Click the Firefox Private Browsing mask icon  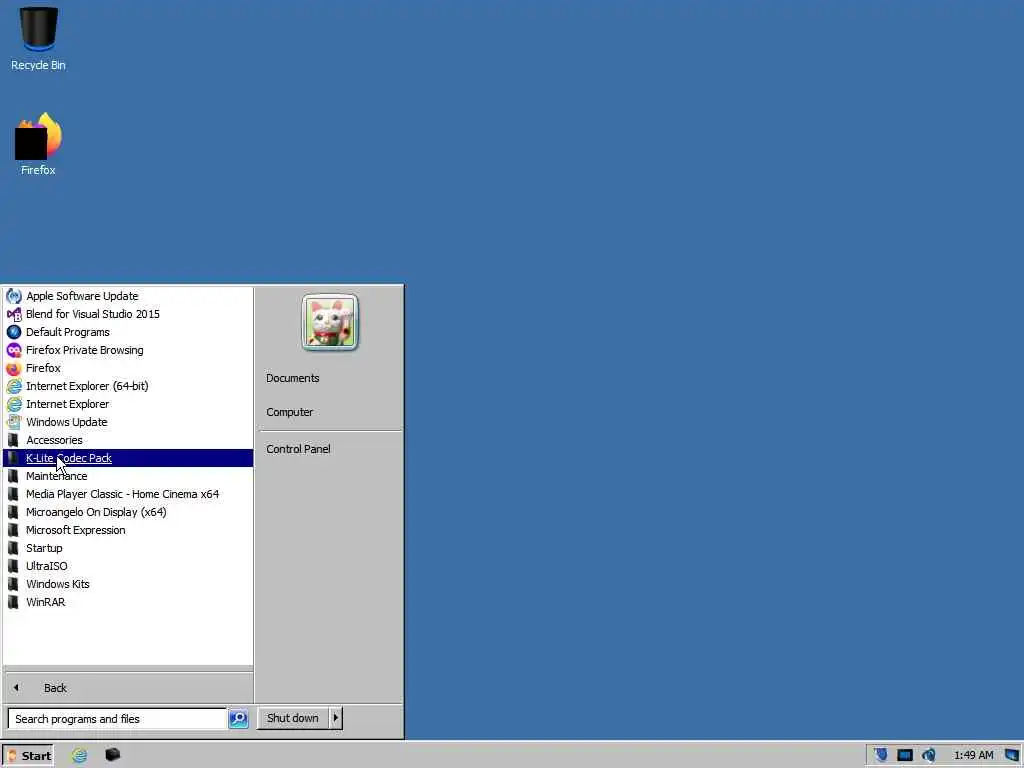pos(14,350)
